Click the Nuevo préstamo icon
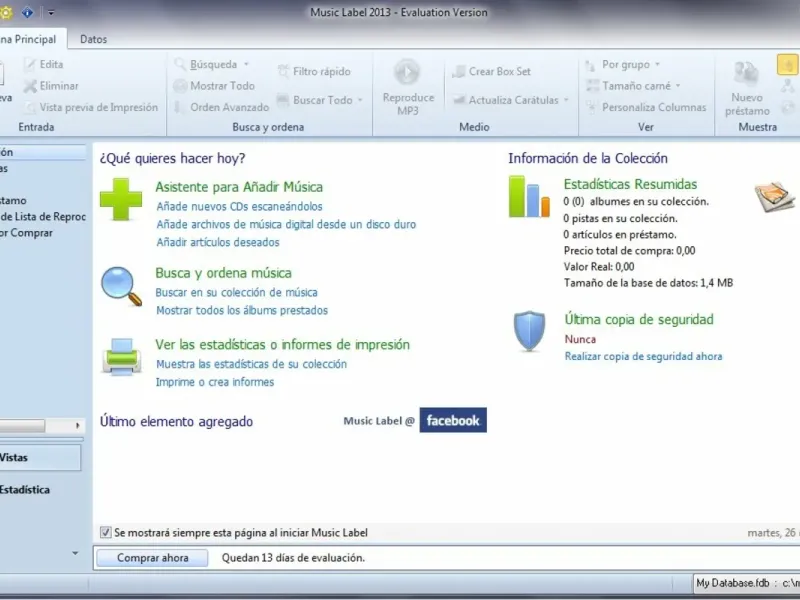The image size is (800, 600). [x=746, y=72]
